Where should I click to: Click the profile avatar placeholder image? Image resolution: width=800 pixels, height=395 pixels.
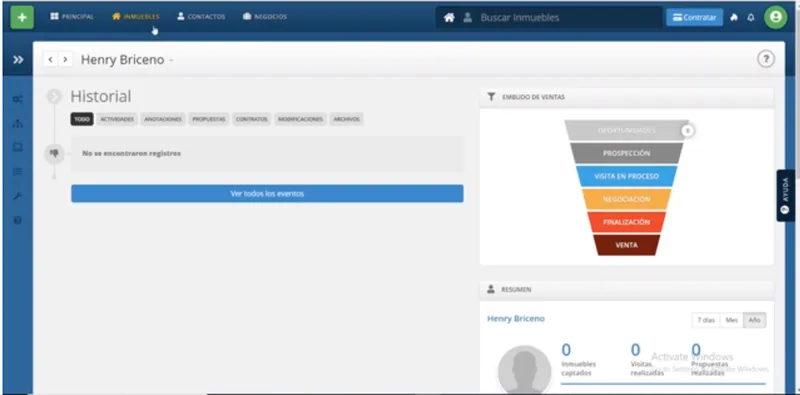pos(524,369)
